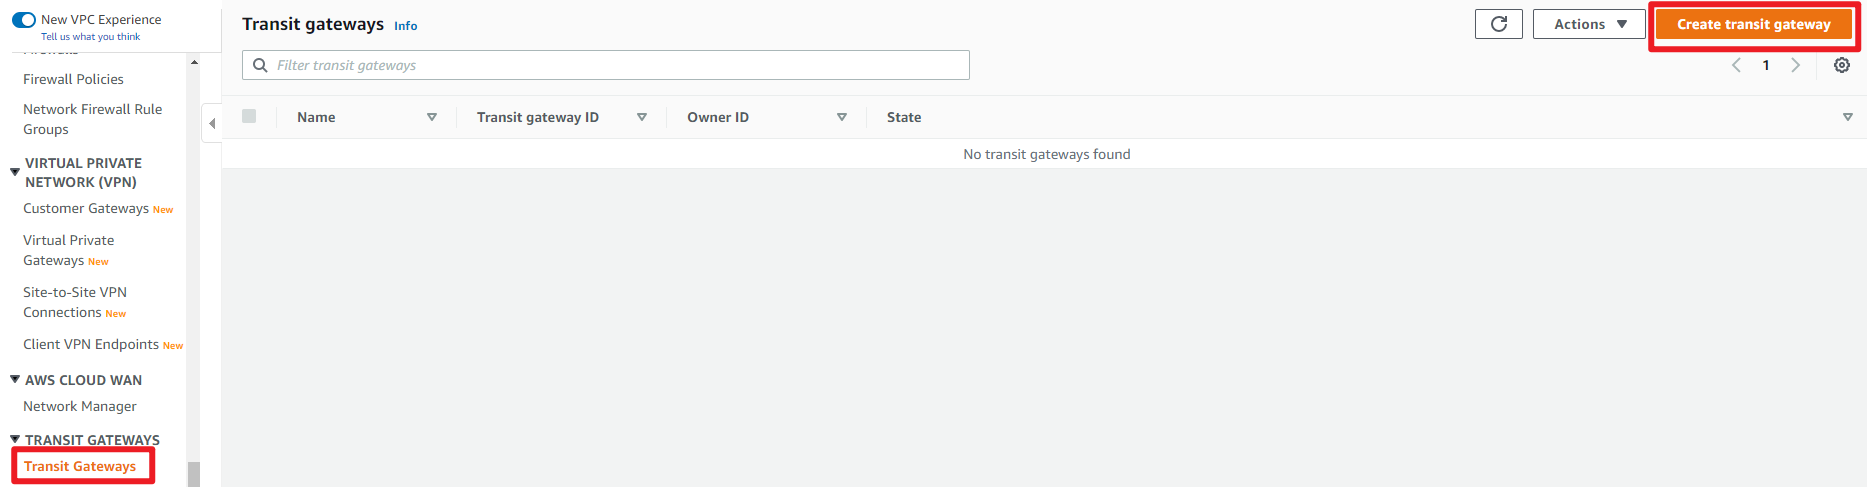Image resolution: width=1867 pixels, height=487 pixels.
Task: Collapse the Transit Gateways section
Action: [x=15, y=439]
